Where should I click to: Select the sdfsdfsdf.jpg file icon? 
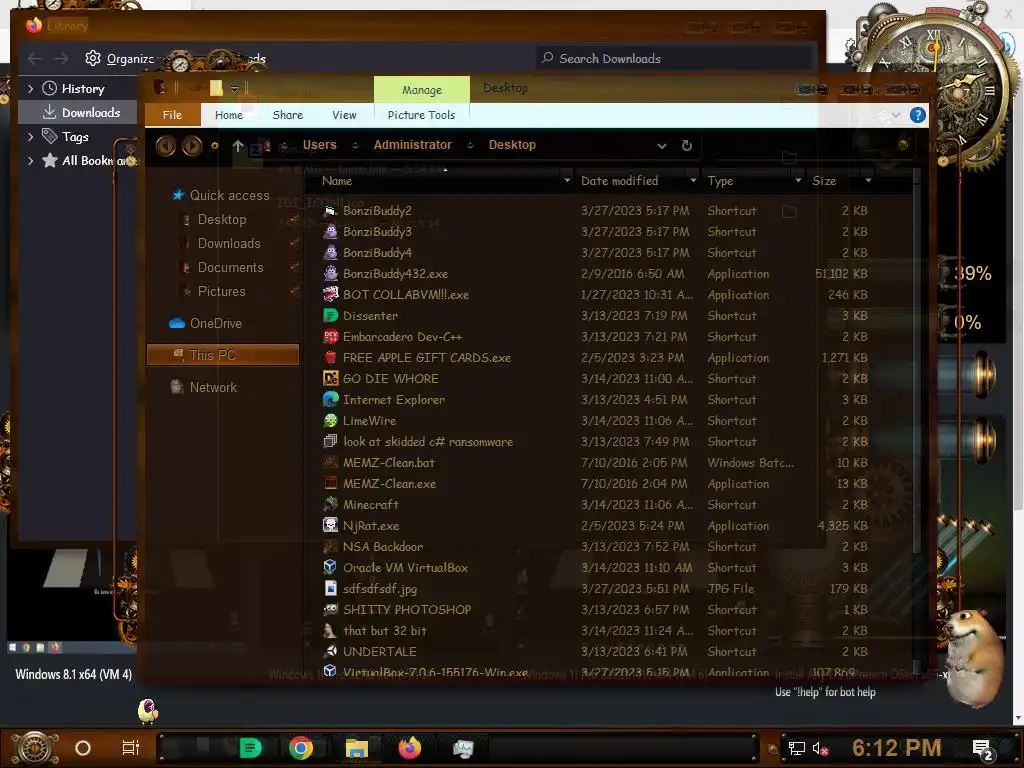(x=330, y=588)
